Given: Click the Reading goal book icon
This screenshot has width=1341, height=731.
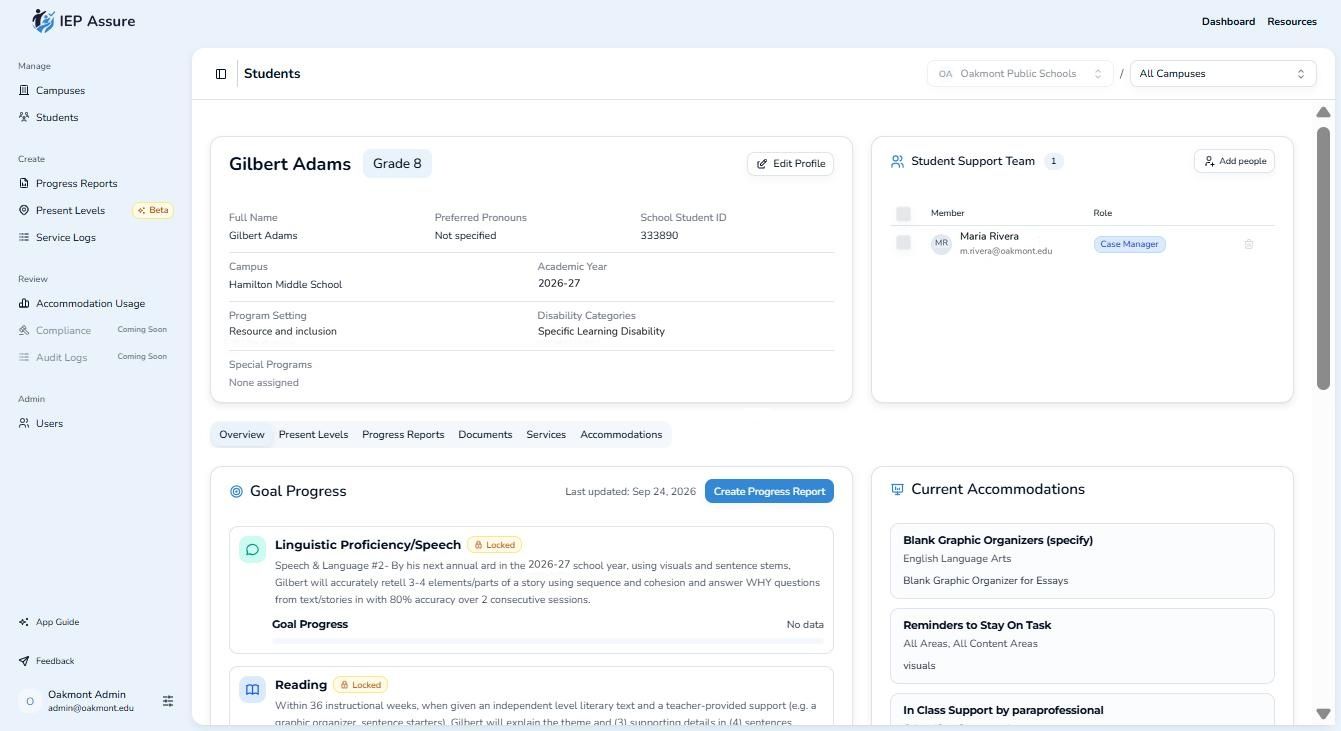Looking at the screenshot, I should tap(252, 689).
